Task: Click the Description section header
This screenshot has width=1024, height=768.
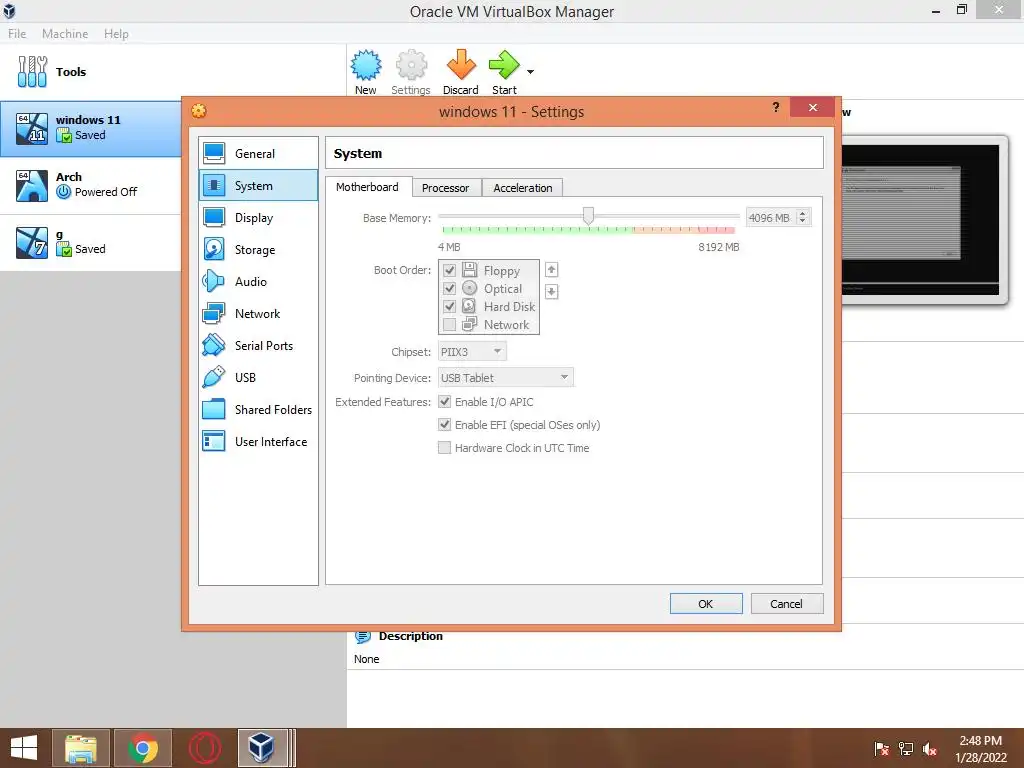Action: [x=410, y=635]
